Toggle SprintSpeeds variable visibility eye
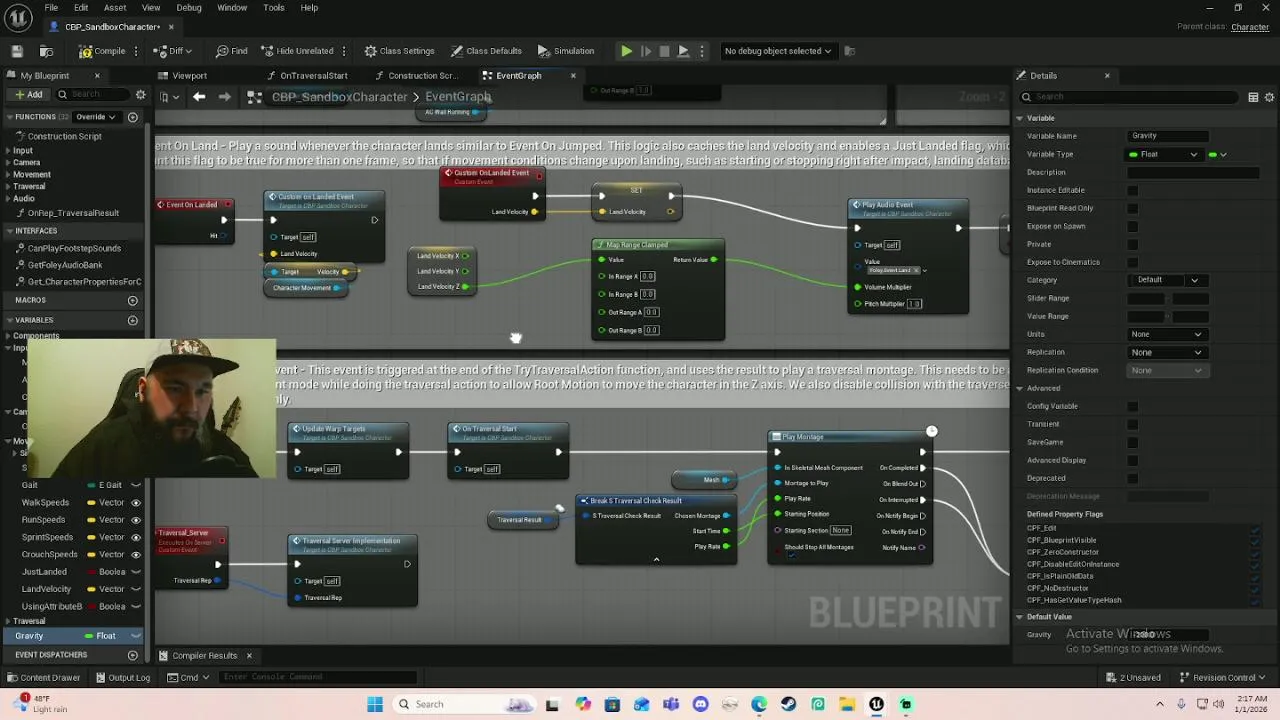1280x720 pixels. click(136, 537)
